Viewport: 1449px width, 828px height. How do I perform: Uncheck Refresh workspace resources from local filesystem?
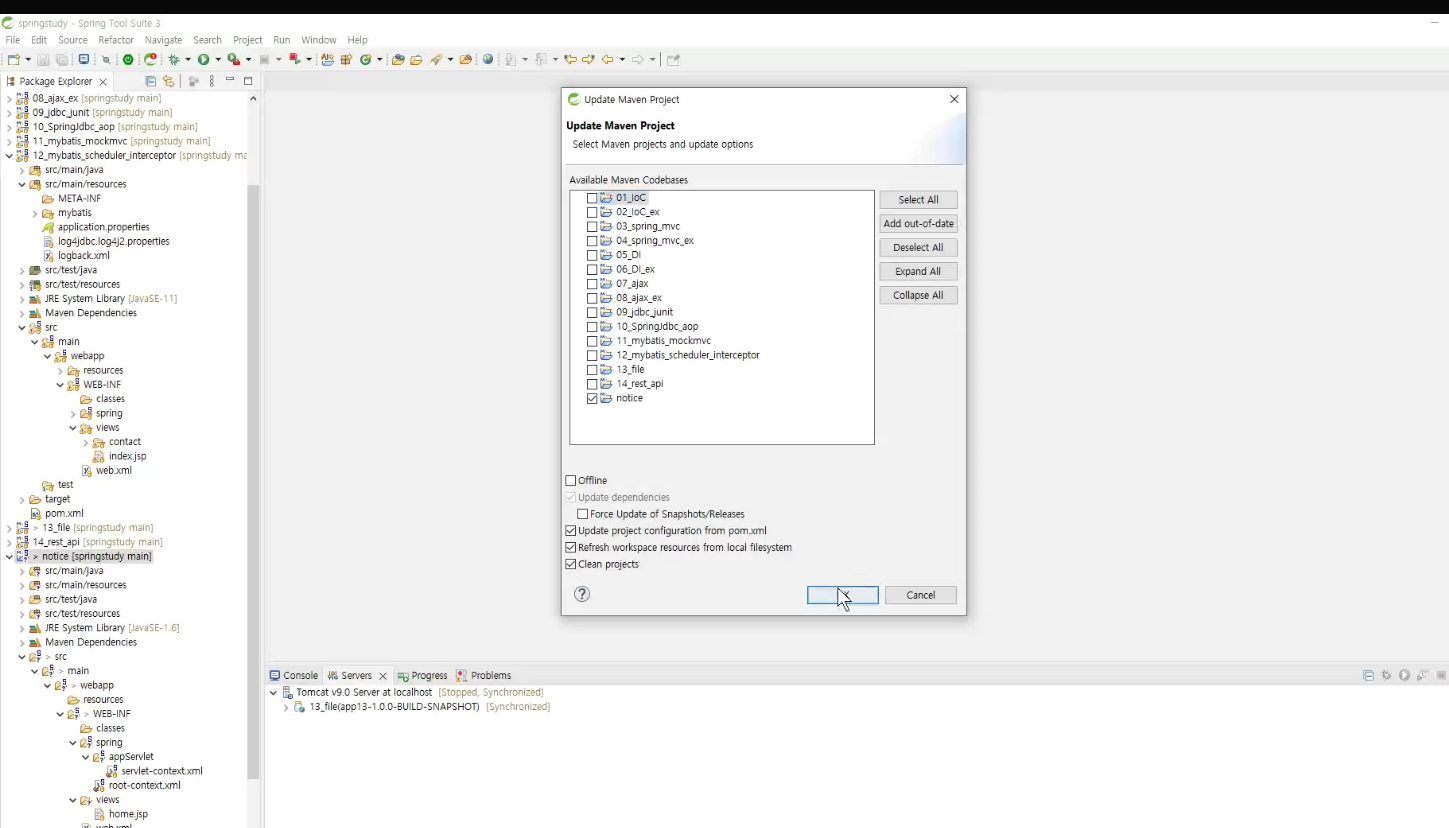coord(571,548)
